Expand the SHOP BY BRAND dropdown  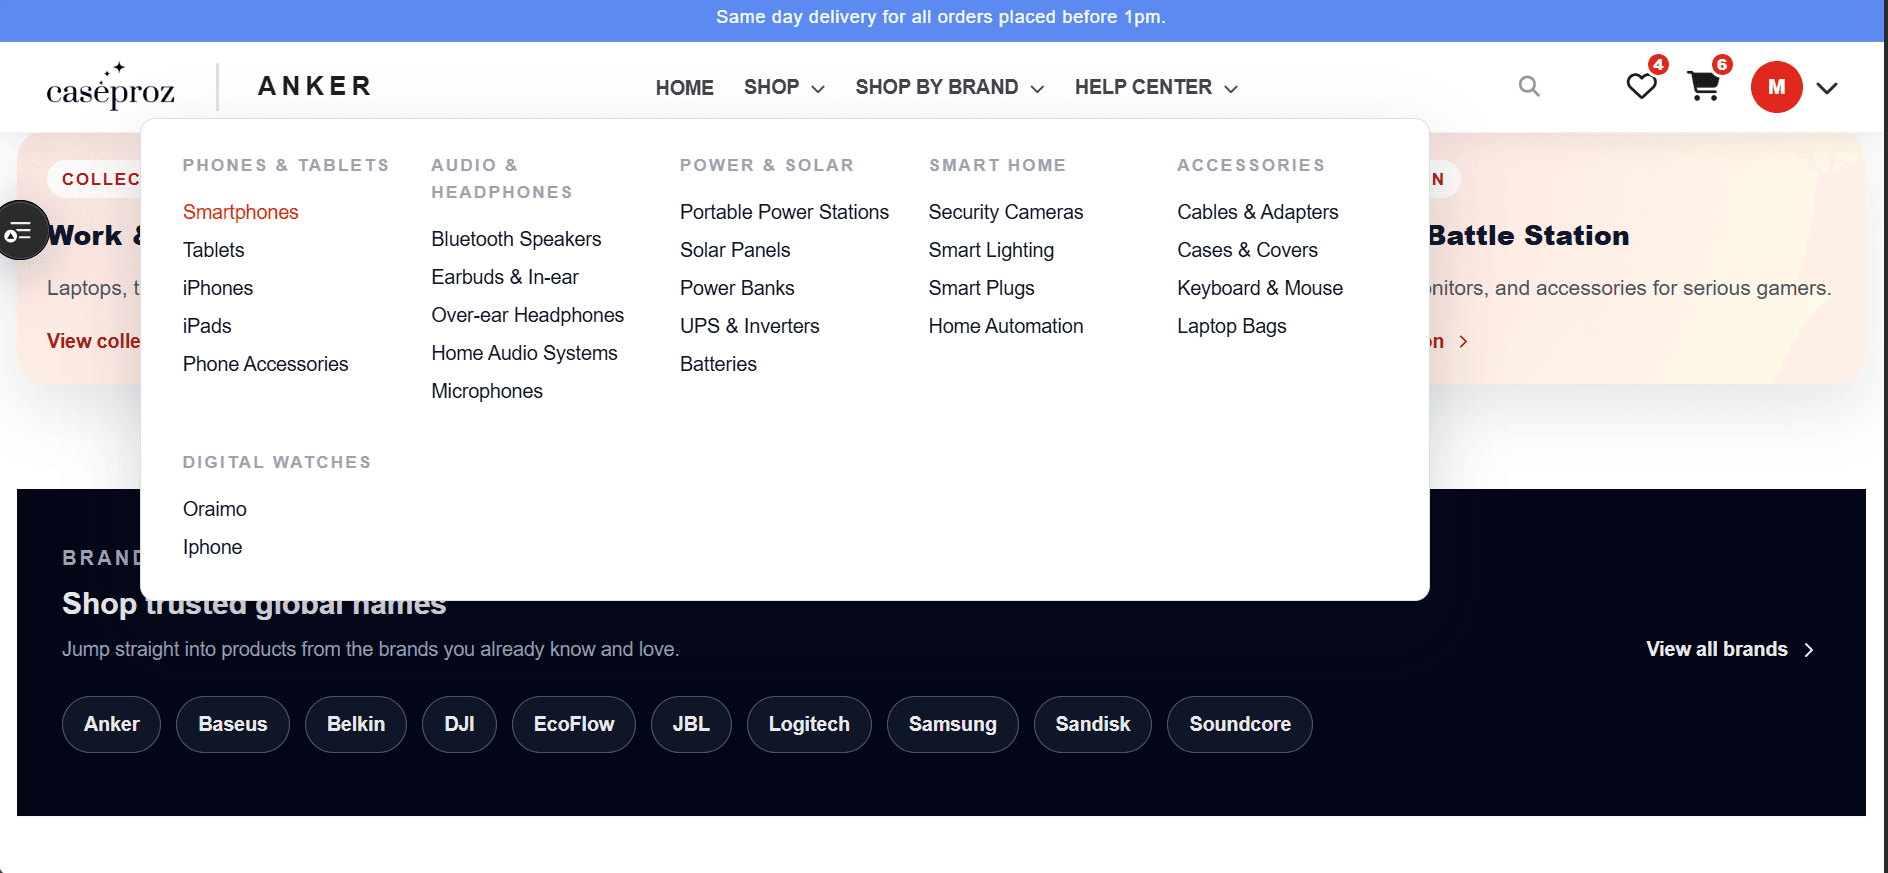coord(949,88)
